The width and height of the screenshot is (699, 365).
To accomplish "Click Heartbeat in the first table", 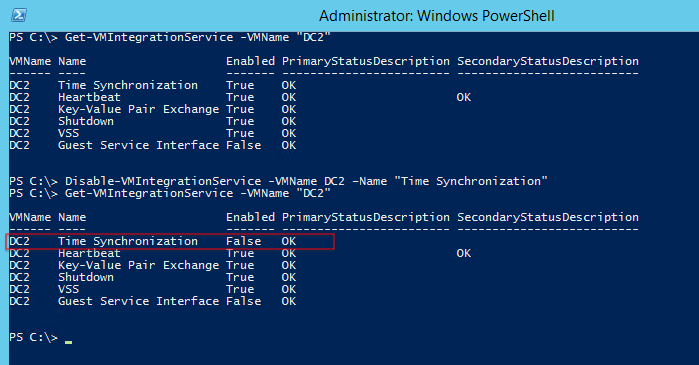I will click(89, 97).
